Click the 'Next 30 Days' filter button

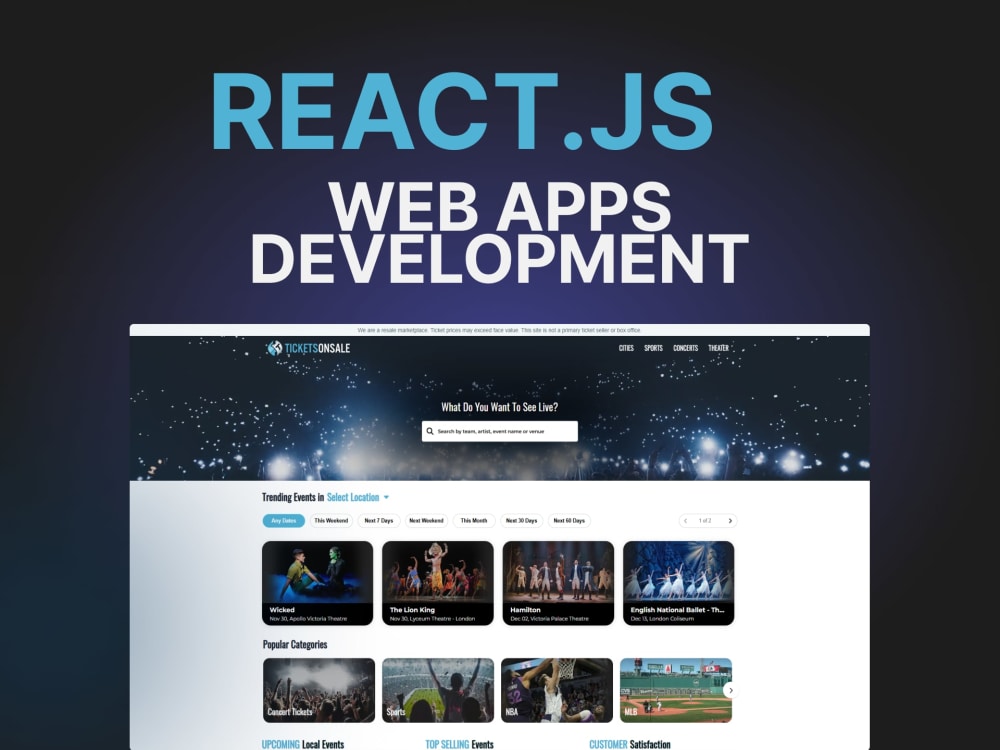pos(521,520)
